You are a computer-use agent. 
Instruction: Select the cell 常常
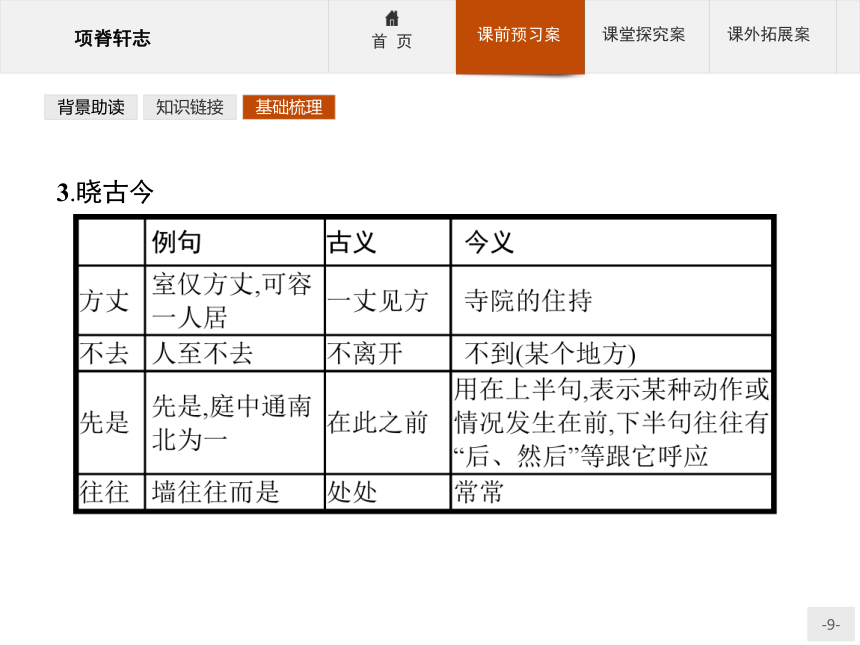pyautogui.click(x=611, y=492)
